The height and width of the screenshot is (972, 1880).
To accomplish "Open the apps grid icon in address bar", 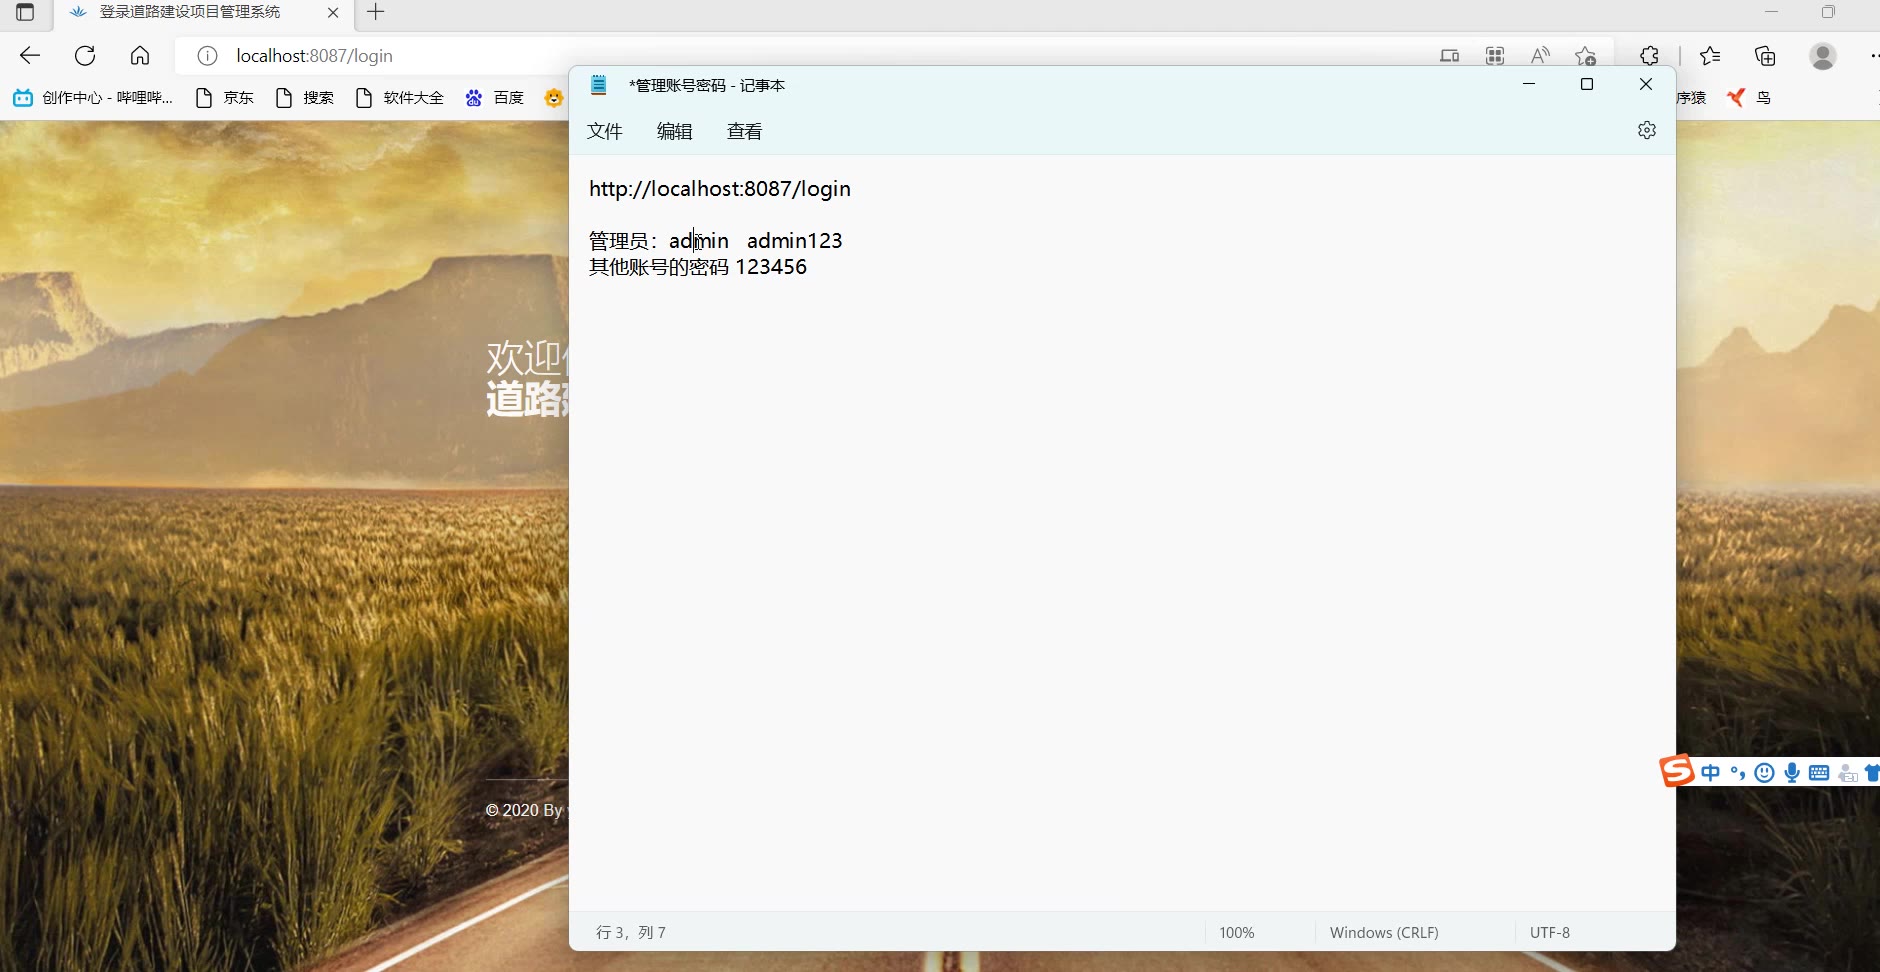I will [x=1495, y=56].
